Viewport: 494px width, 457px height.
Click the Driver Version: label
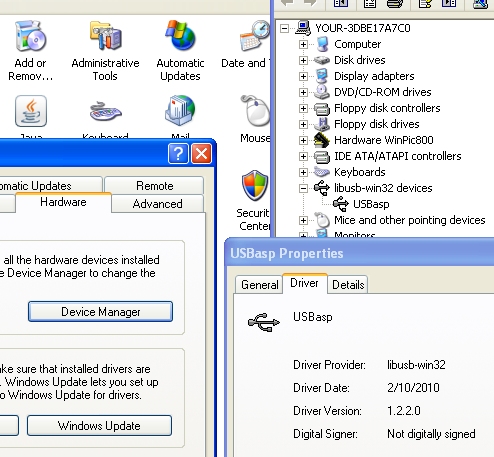pos(327,411)
